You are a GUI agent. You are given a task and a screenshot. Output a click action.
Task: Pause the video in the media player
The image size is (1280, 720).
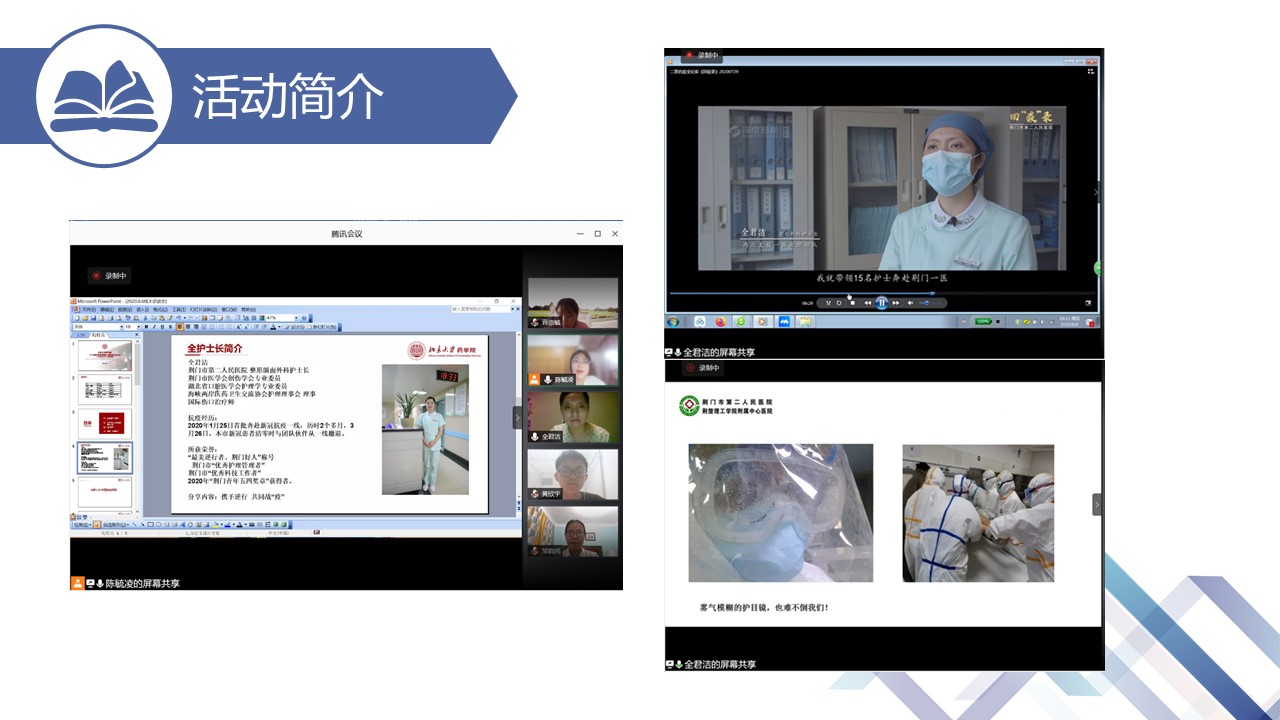pyautogui.click(x=882, y=302)
